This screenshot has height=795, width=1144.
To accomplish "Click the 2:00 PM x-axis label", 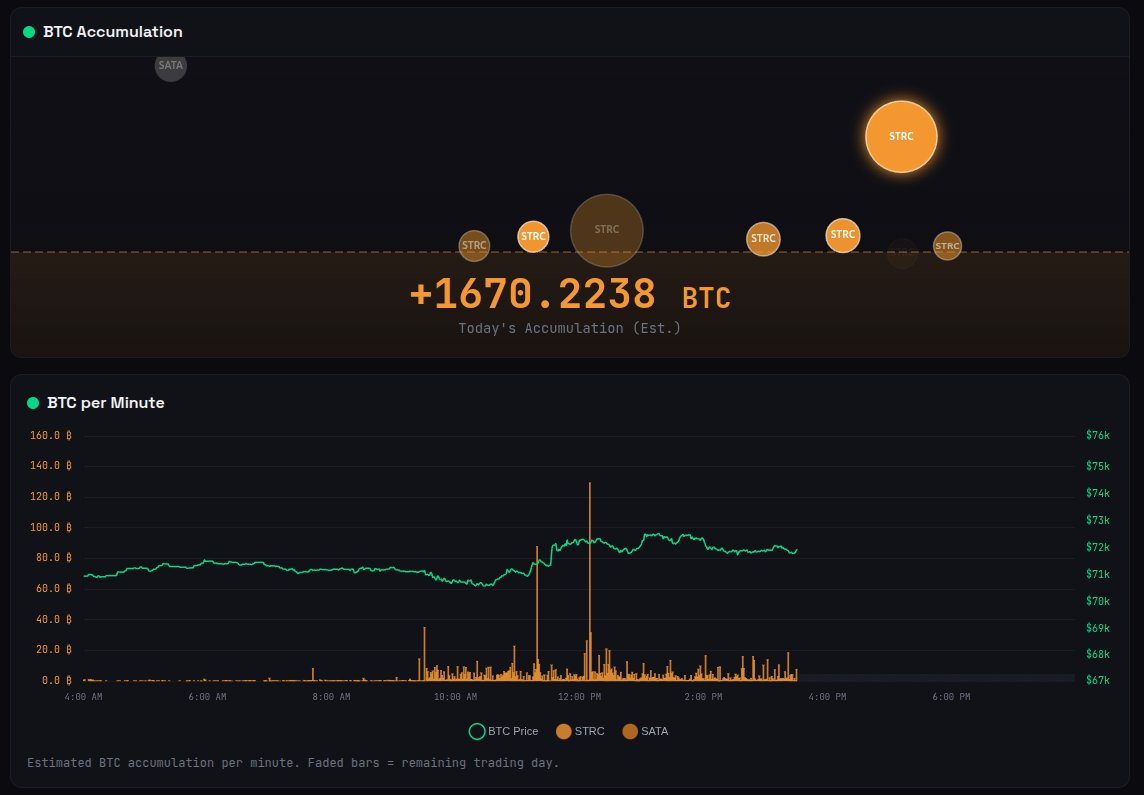I will point(703,697).
